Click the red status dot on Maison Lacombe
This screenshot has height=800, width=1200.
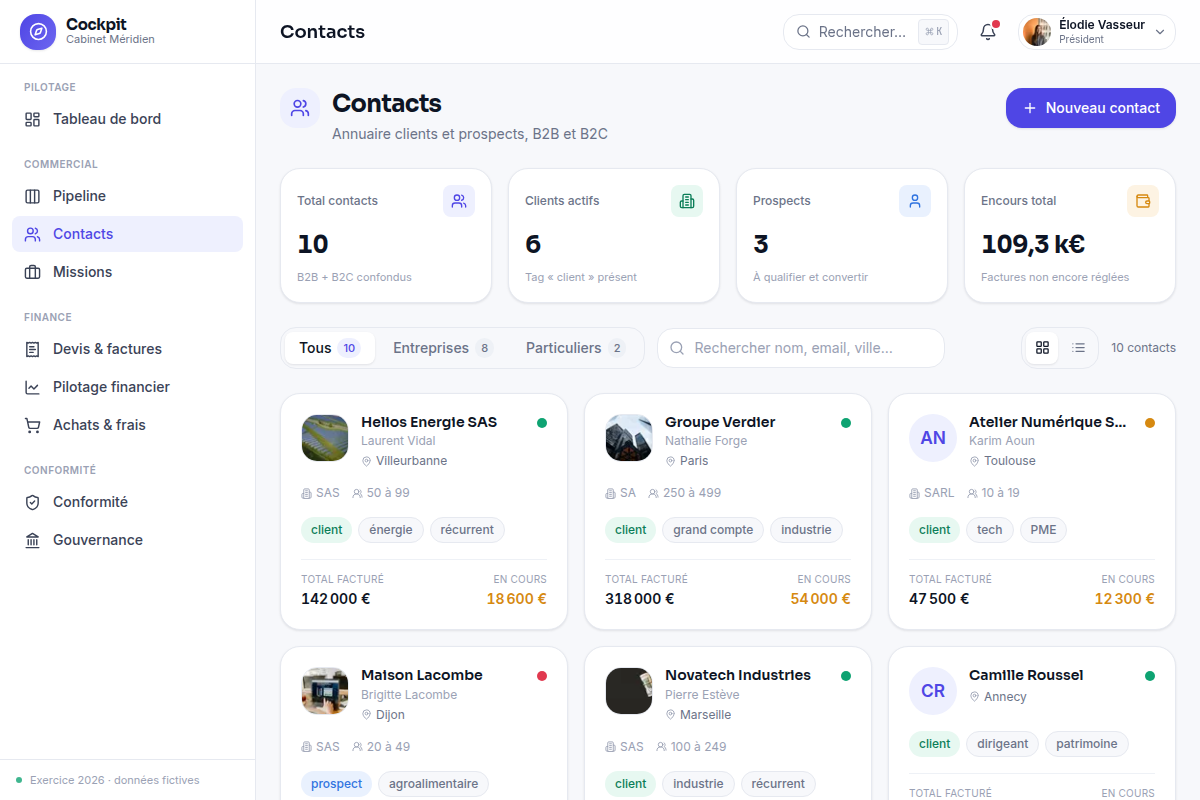(542, 676)
